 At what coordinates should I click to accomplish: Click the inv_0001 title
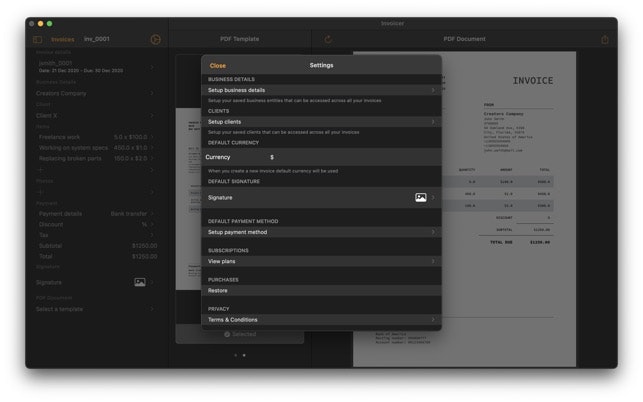point(97,39)
